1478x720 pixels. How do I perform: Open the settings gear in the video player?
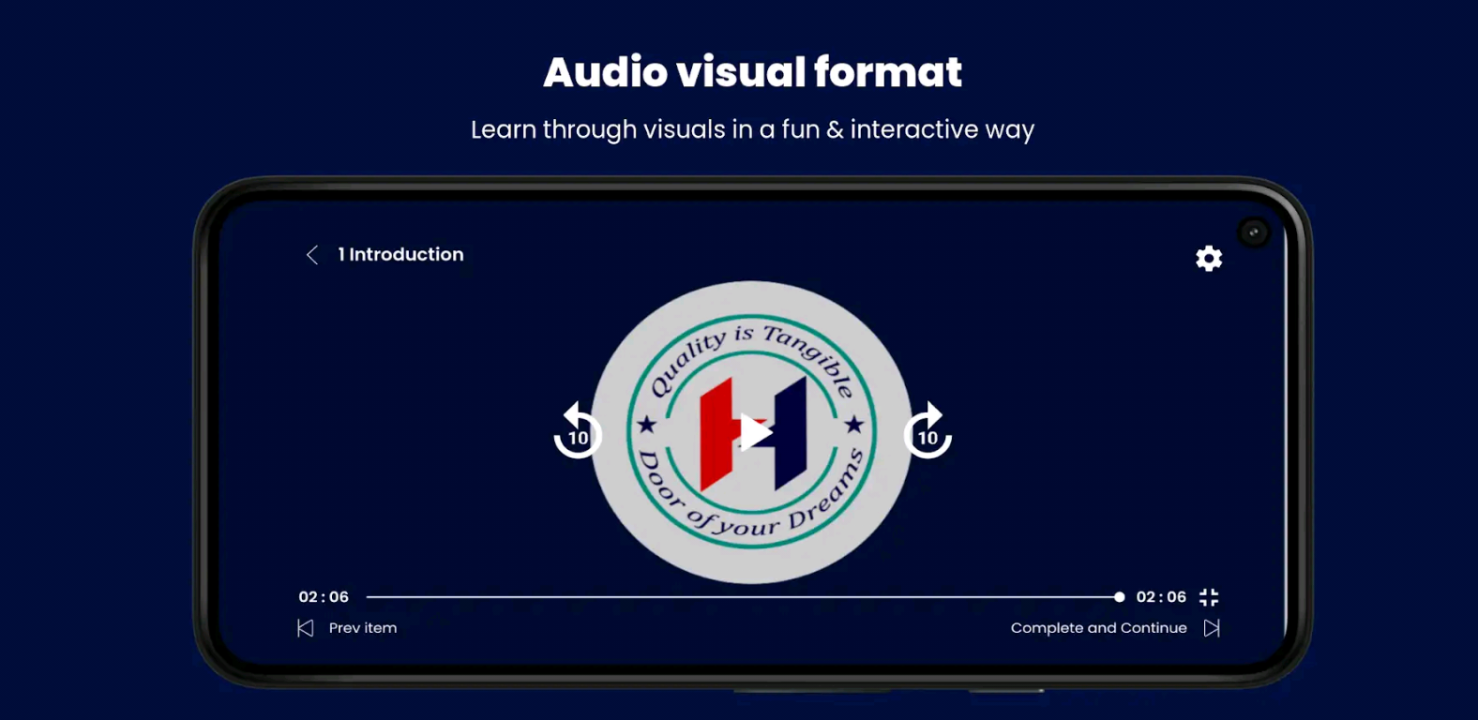[x=1209, y=259]
